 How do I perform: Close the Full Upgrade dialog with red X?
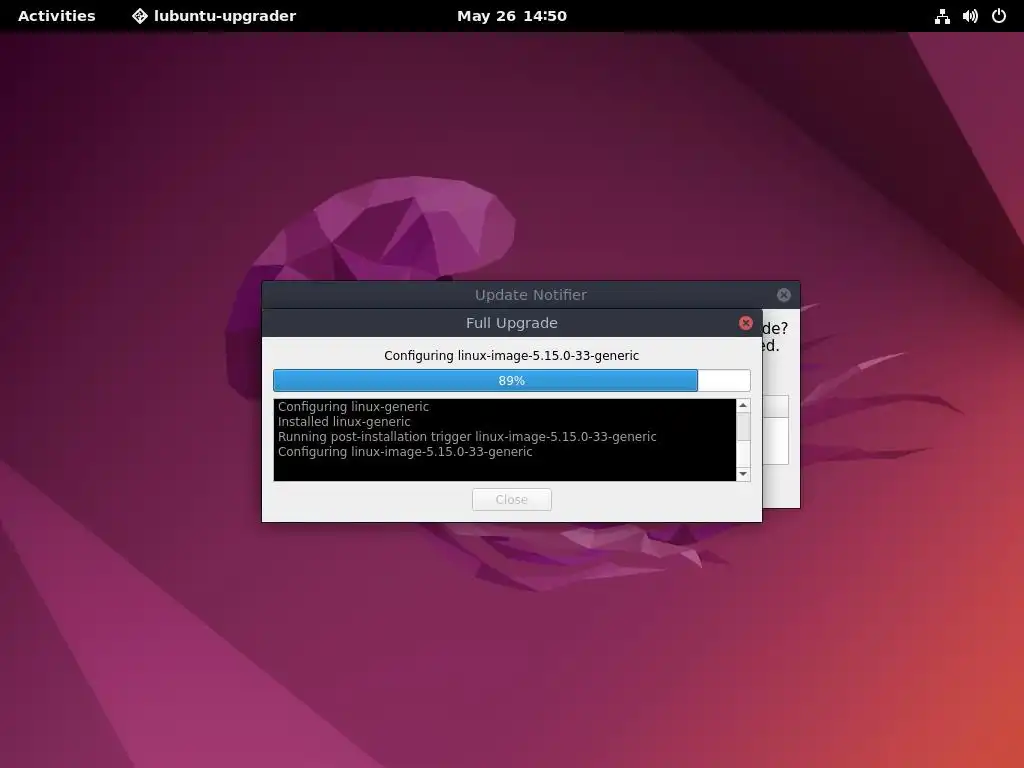pos(745,323)
